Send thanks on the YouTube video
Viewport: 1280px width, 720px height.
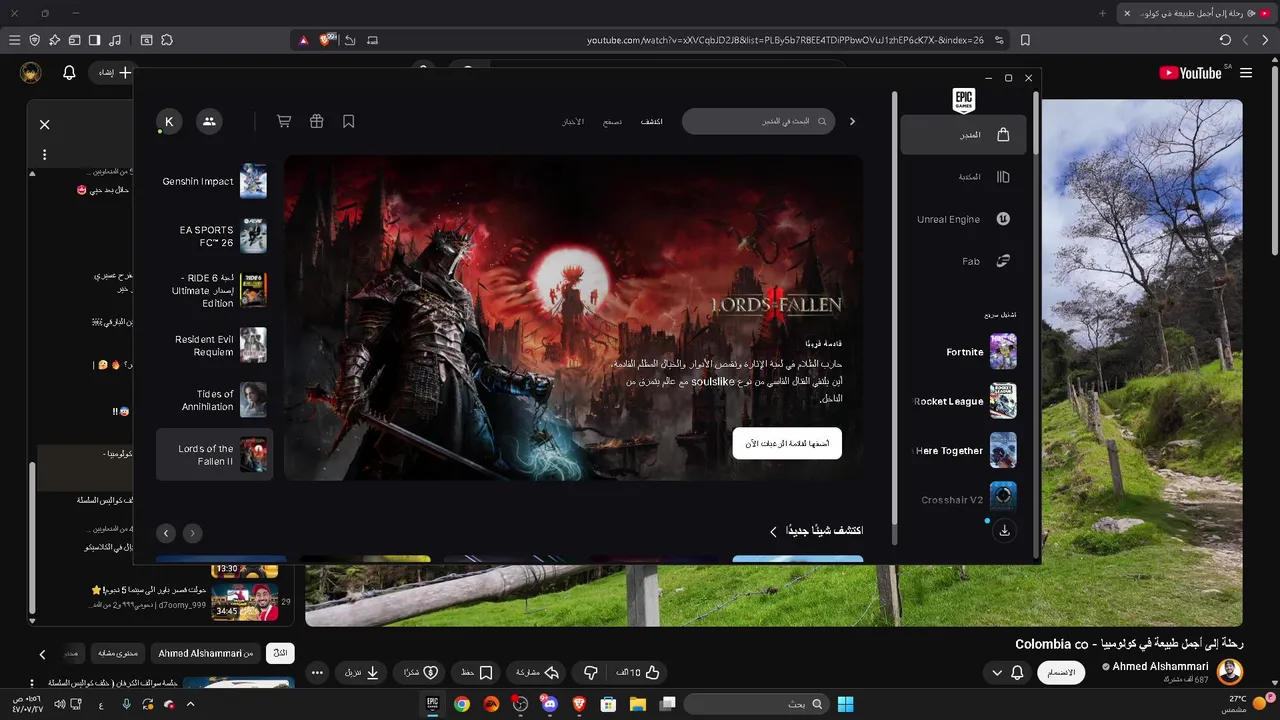coord(421,673)
